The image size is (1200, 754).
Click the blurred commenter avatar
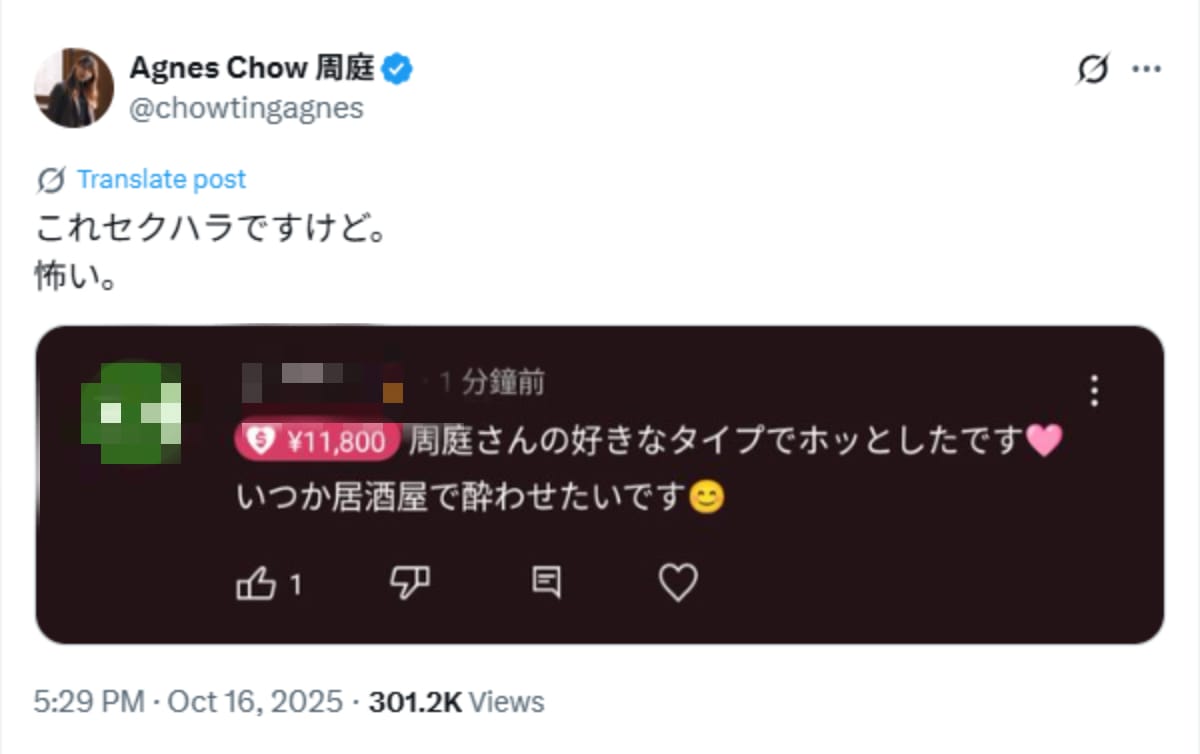[133, 413]
